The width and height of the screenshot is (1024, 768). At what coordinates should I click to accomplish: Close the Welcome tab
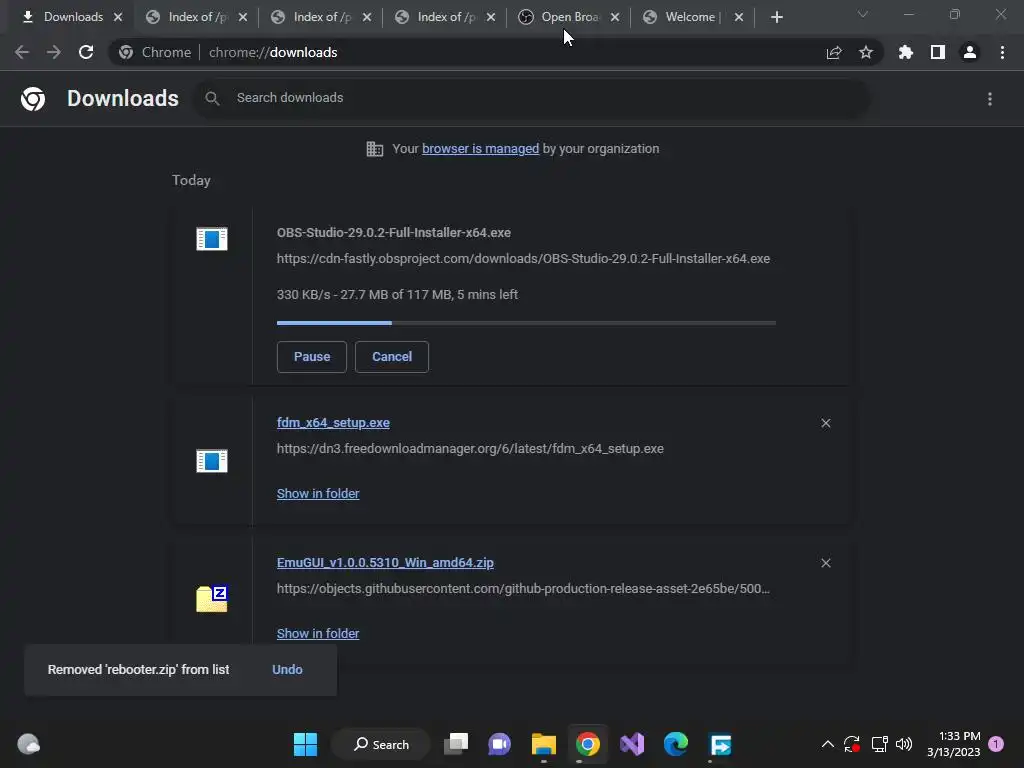[x=739, y=17]
